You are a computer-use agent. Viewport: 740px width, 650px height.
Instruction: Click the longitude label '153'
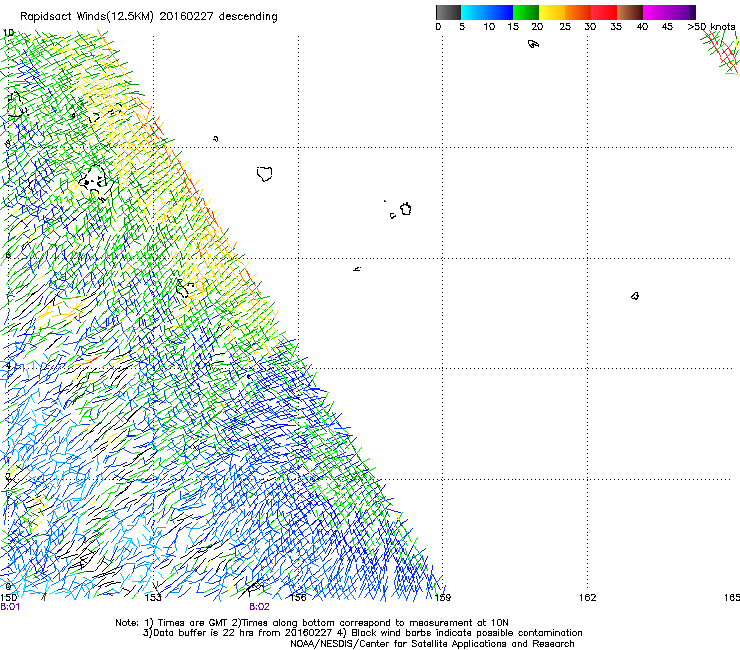153,598
